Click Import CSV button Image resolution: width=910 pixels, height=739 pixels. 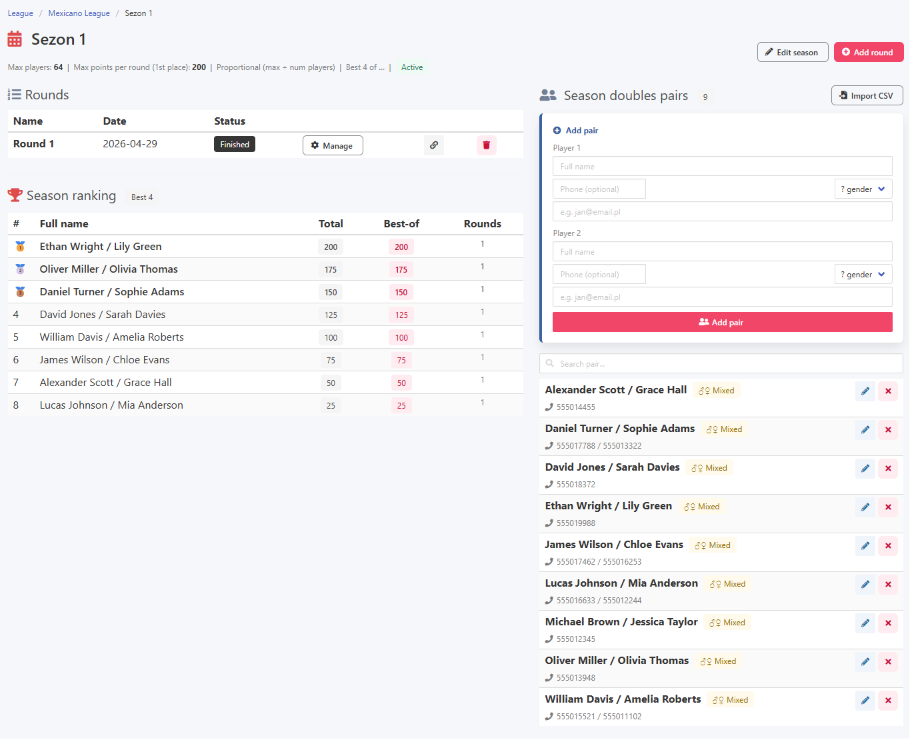tap(866, 96)
